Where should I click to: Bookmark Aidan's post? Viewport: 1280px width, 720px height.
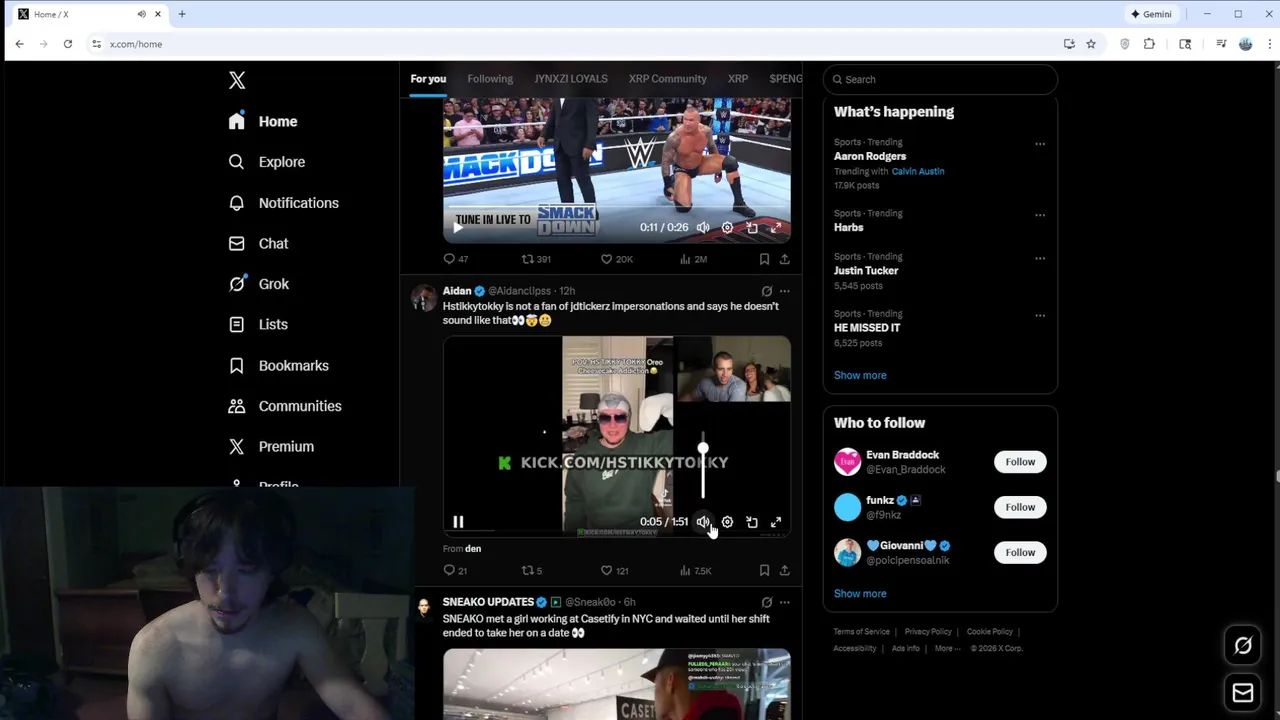pyautogui.click(x=764, y=571)
